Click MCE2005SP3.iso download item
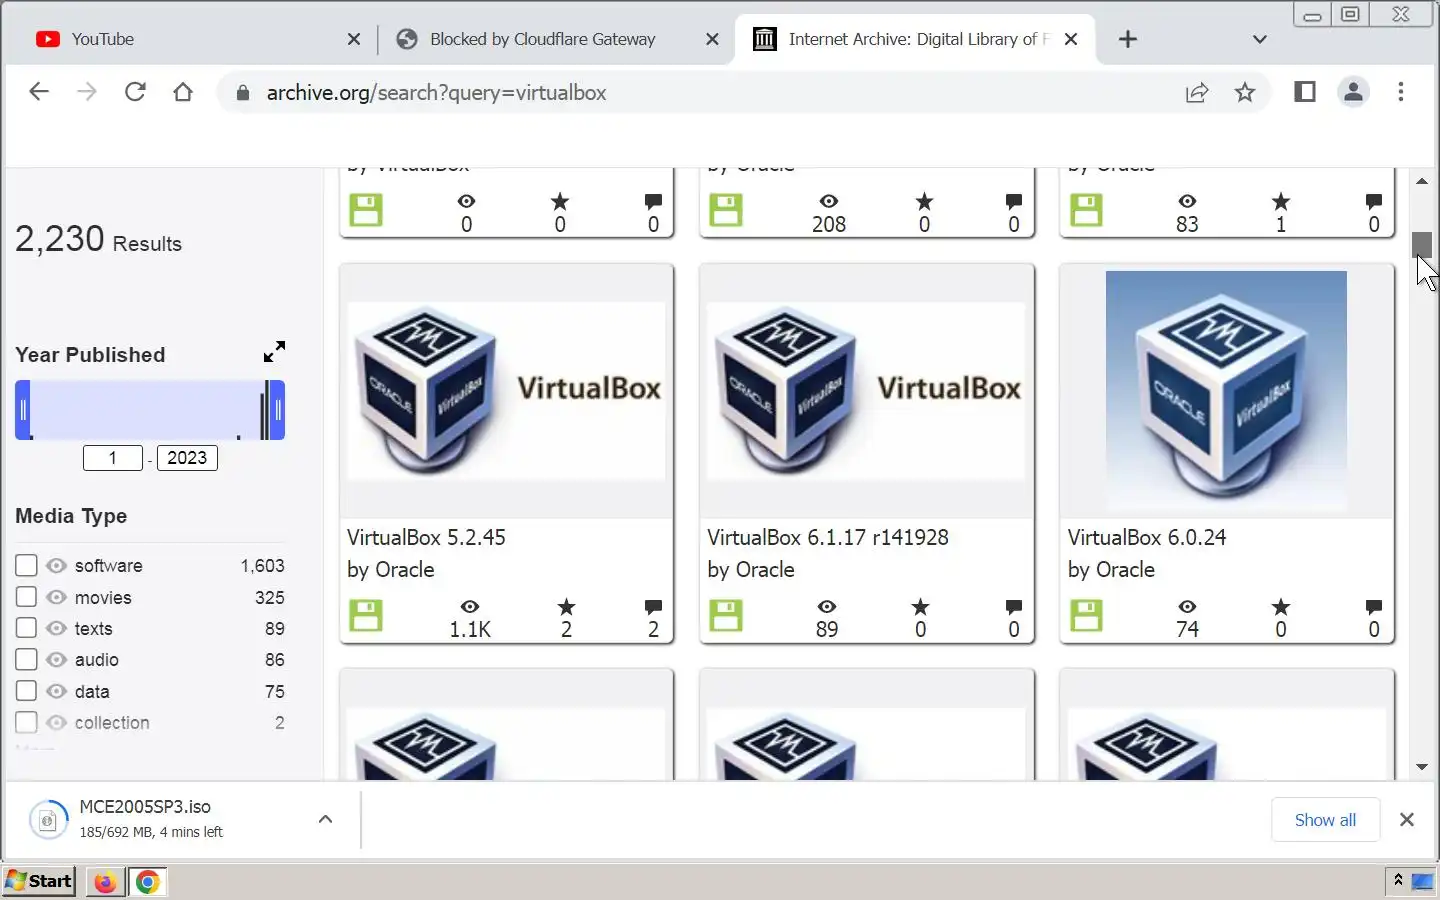Screen dimensions: 1440x900 (181, 819)
